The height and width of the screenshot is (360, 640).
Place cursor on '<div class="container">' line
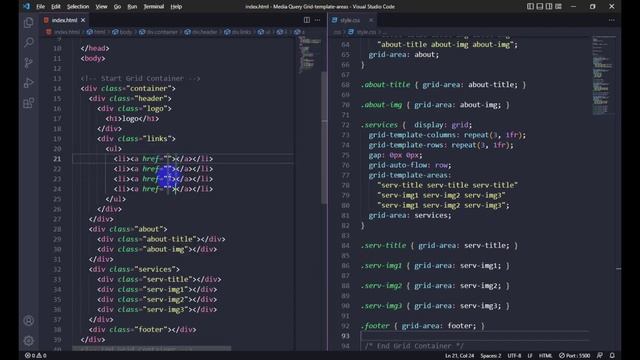coord(128,89)
